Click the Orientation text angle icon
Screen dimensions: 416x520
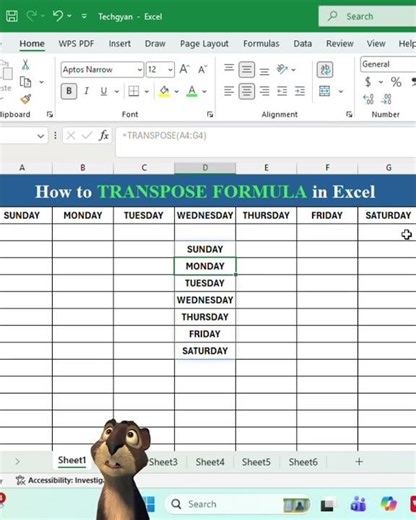(282, 69)
